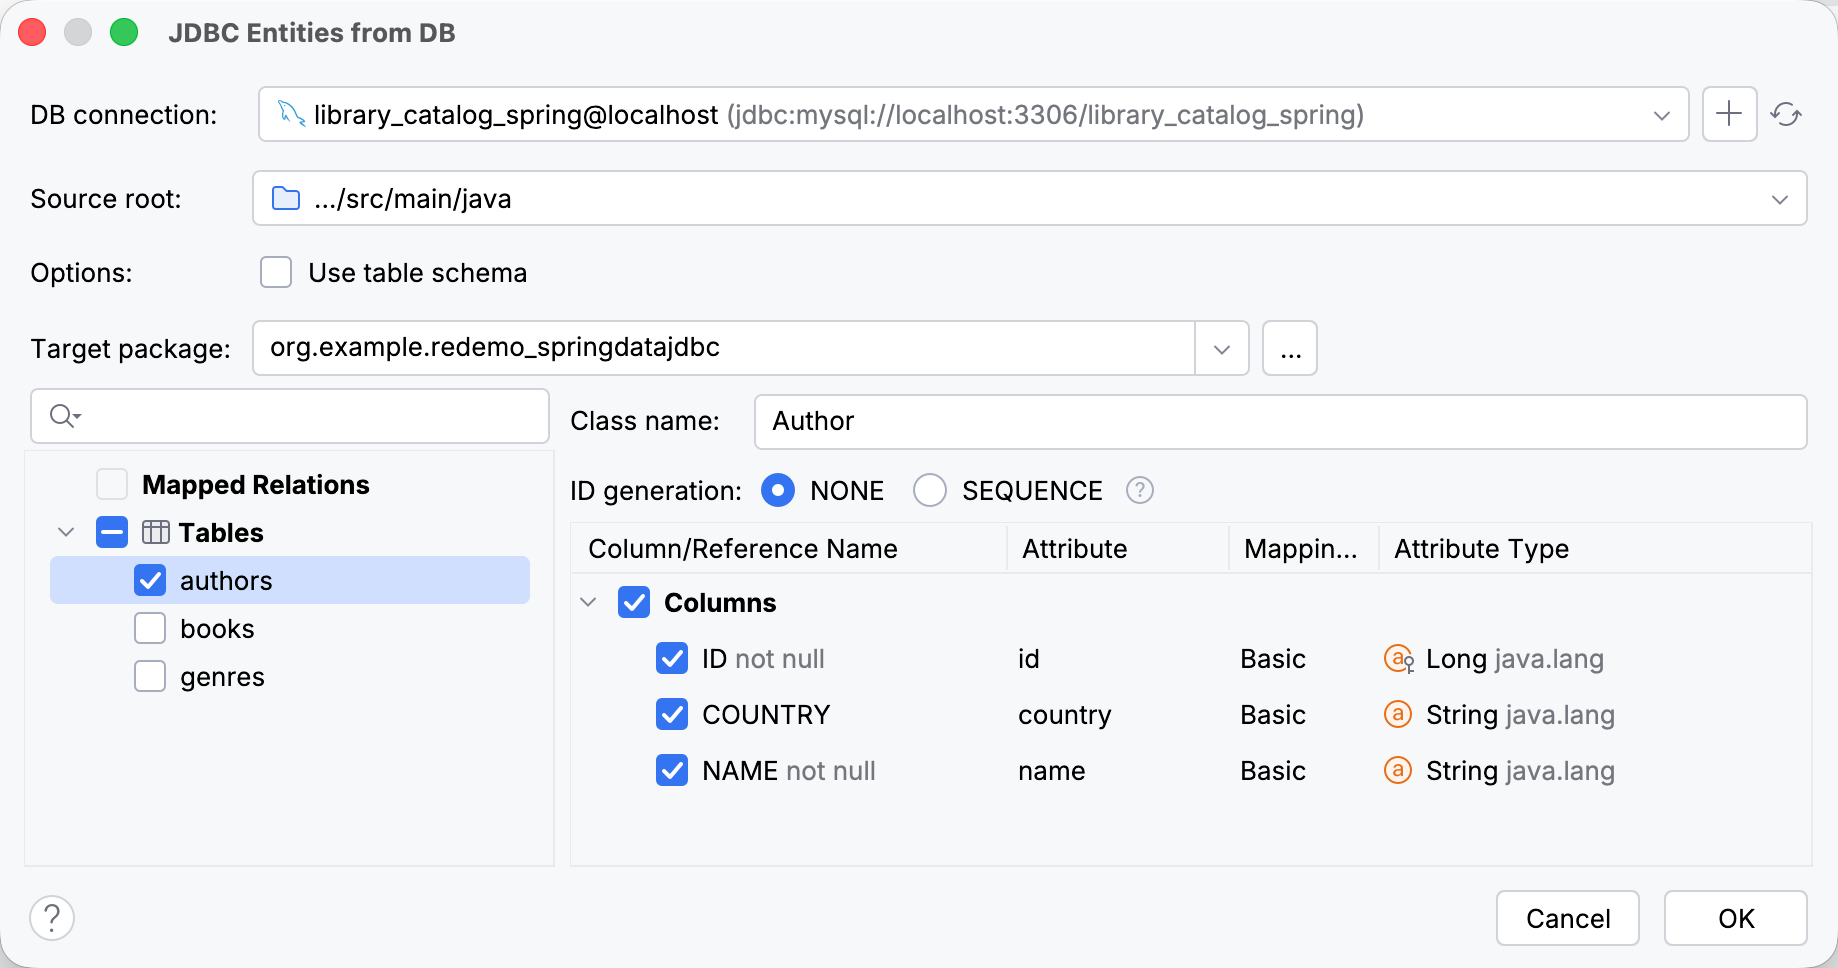Select SEQUENCE for ID generation

click(x=930, y=490)
